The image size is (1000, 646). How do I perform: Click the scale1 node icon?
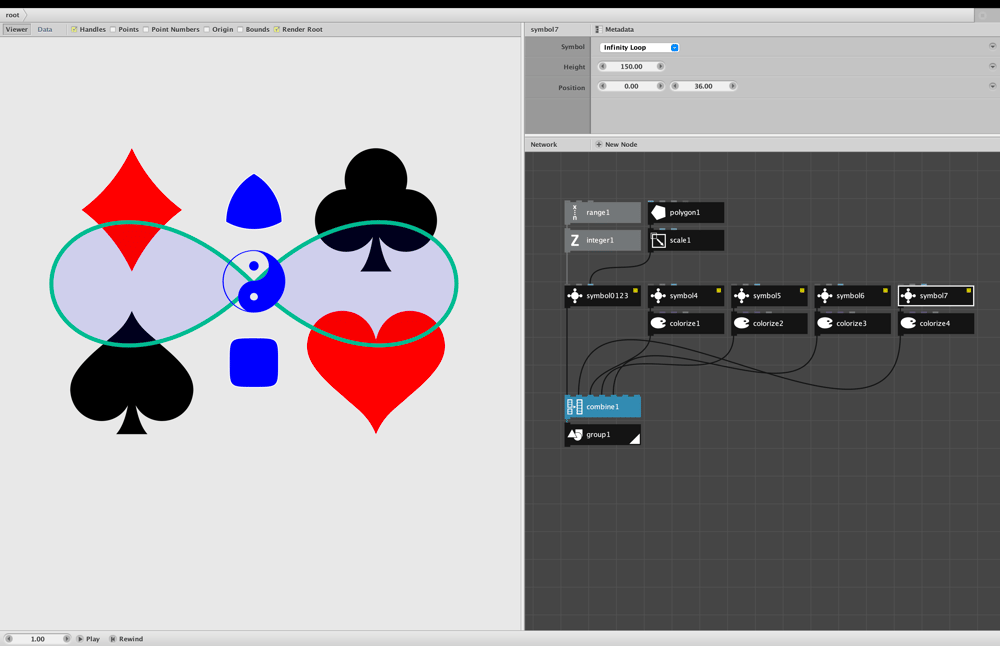(658, 240)
